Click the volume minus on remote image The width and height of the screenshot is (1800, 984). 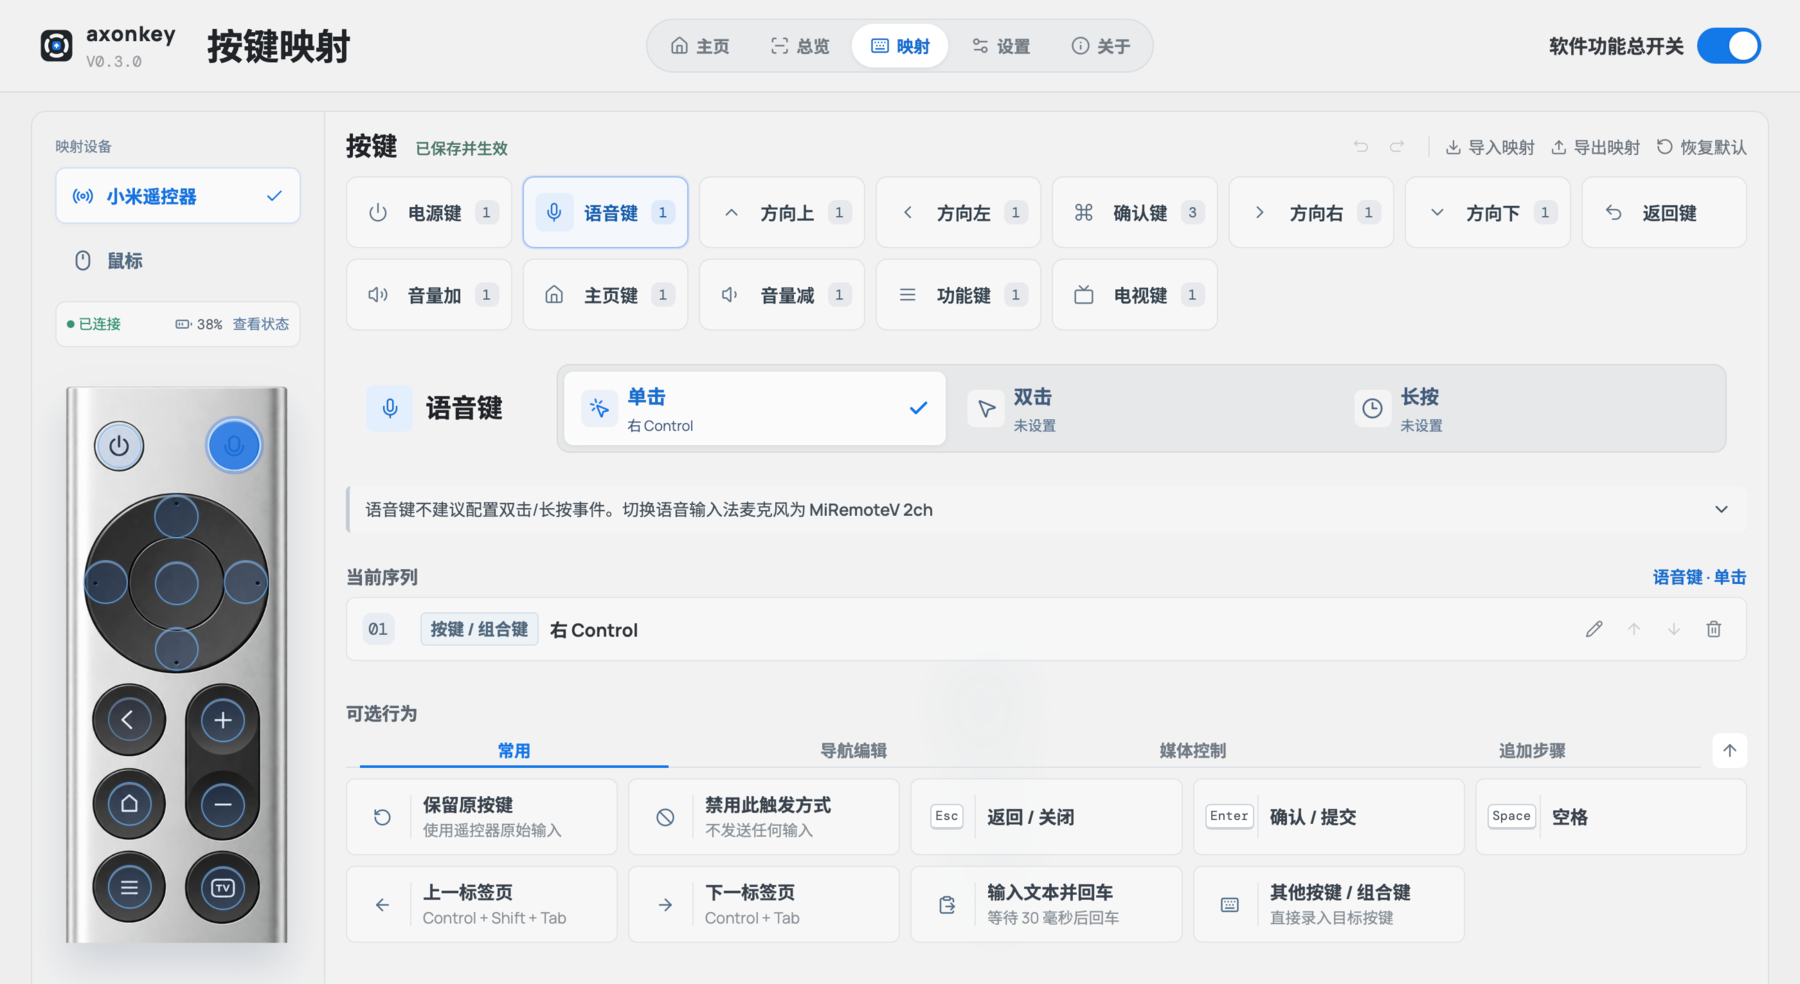tap(223, 804)
